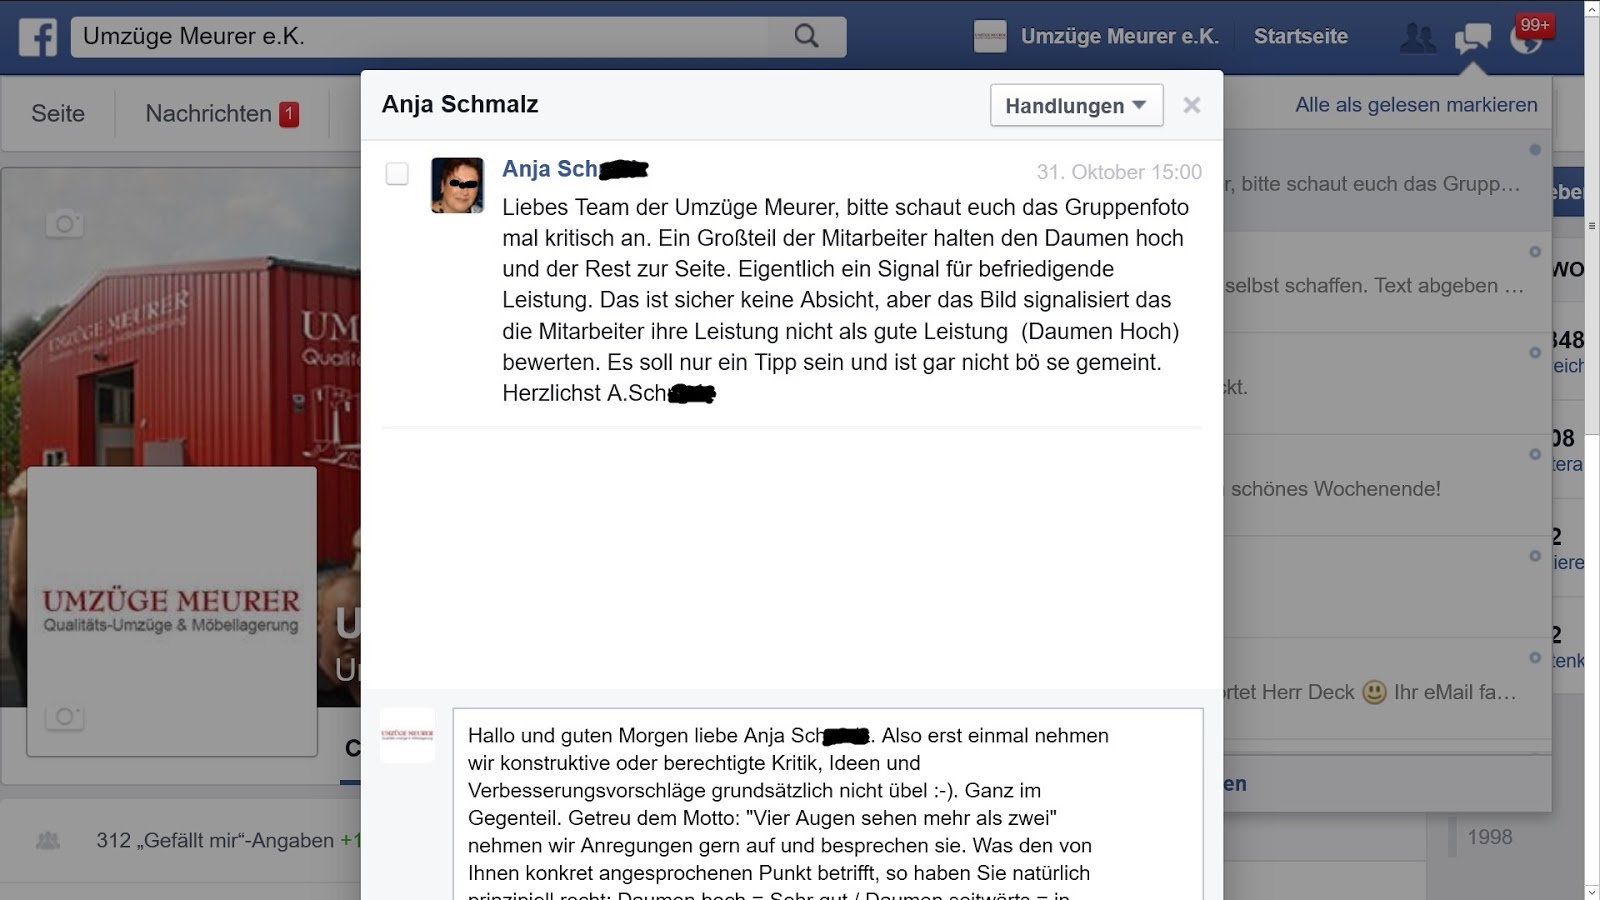
Task: Click the profile picture camera icon
Action: (64, 716)
